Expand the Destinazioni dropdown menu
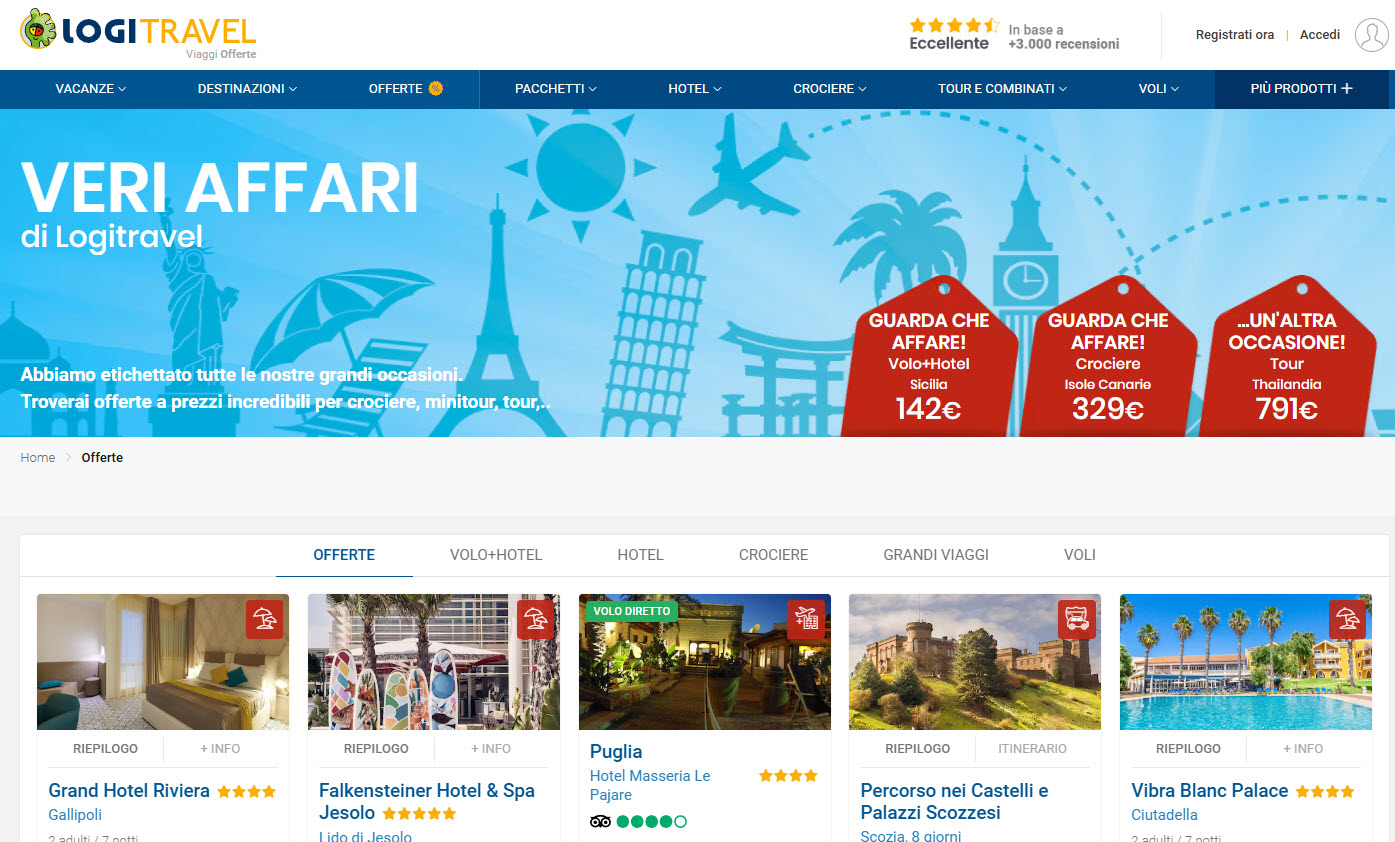 248,88
